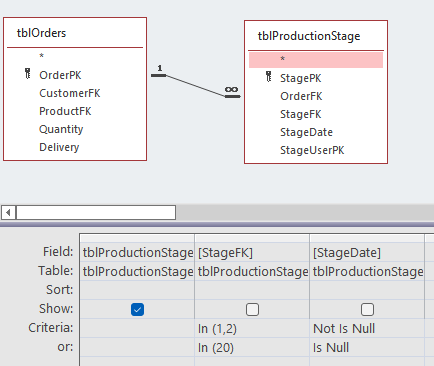Click the Sort cell under [StageFK]
Image resolution: width=434 pixels, height=366 pixels.
[252, 290]
